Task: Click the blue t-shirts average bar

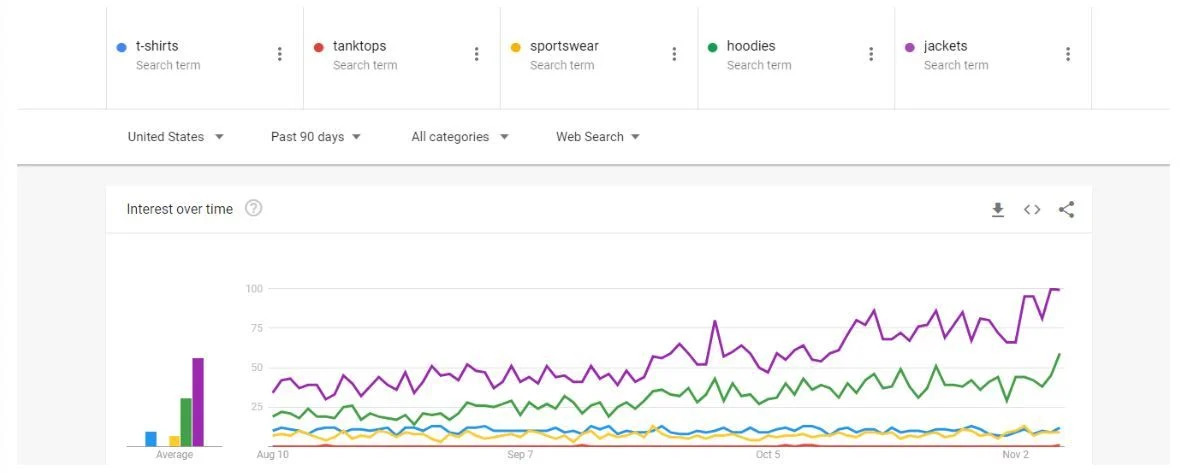Action: pos(151,438)
